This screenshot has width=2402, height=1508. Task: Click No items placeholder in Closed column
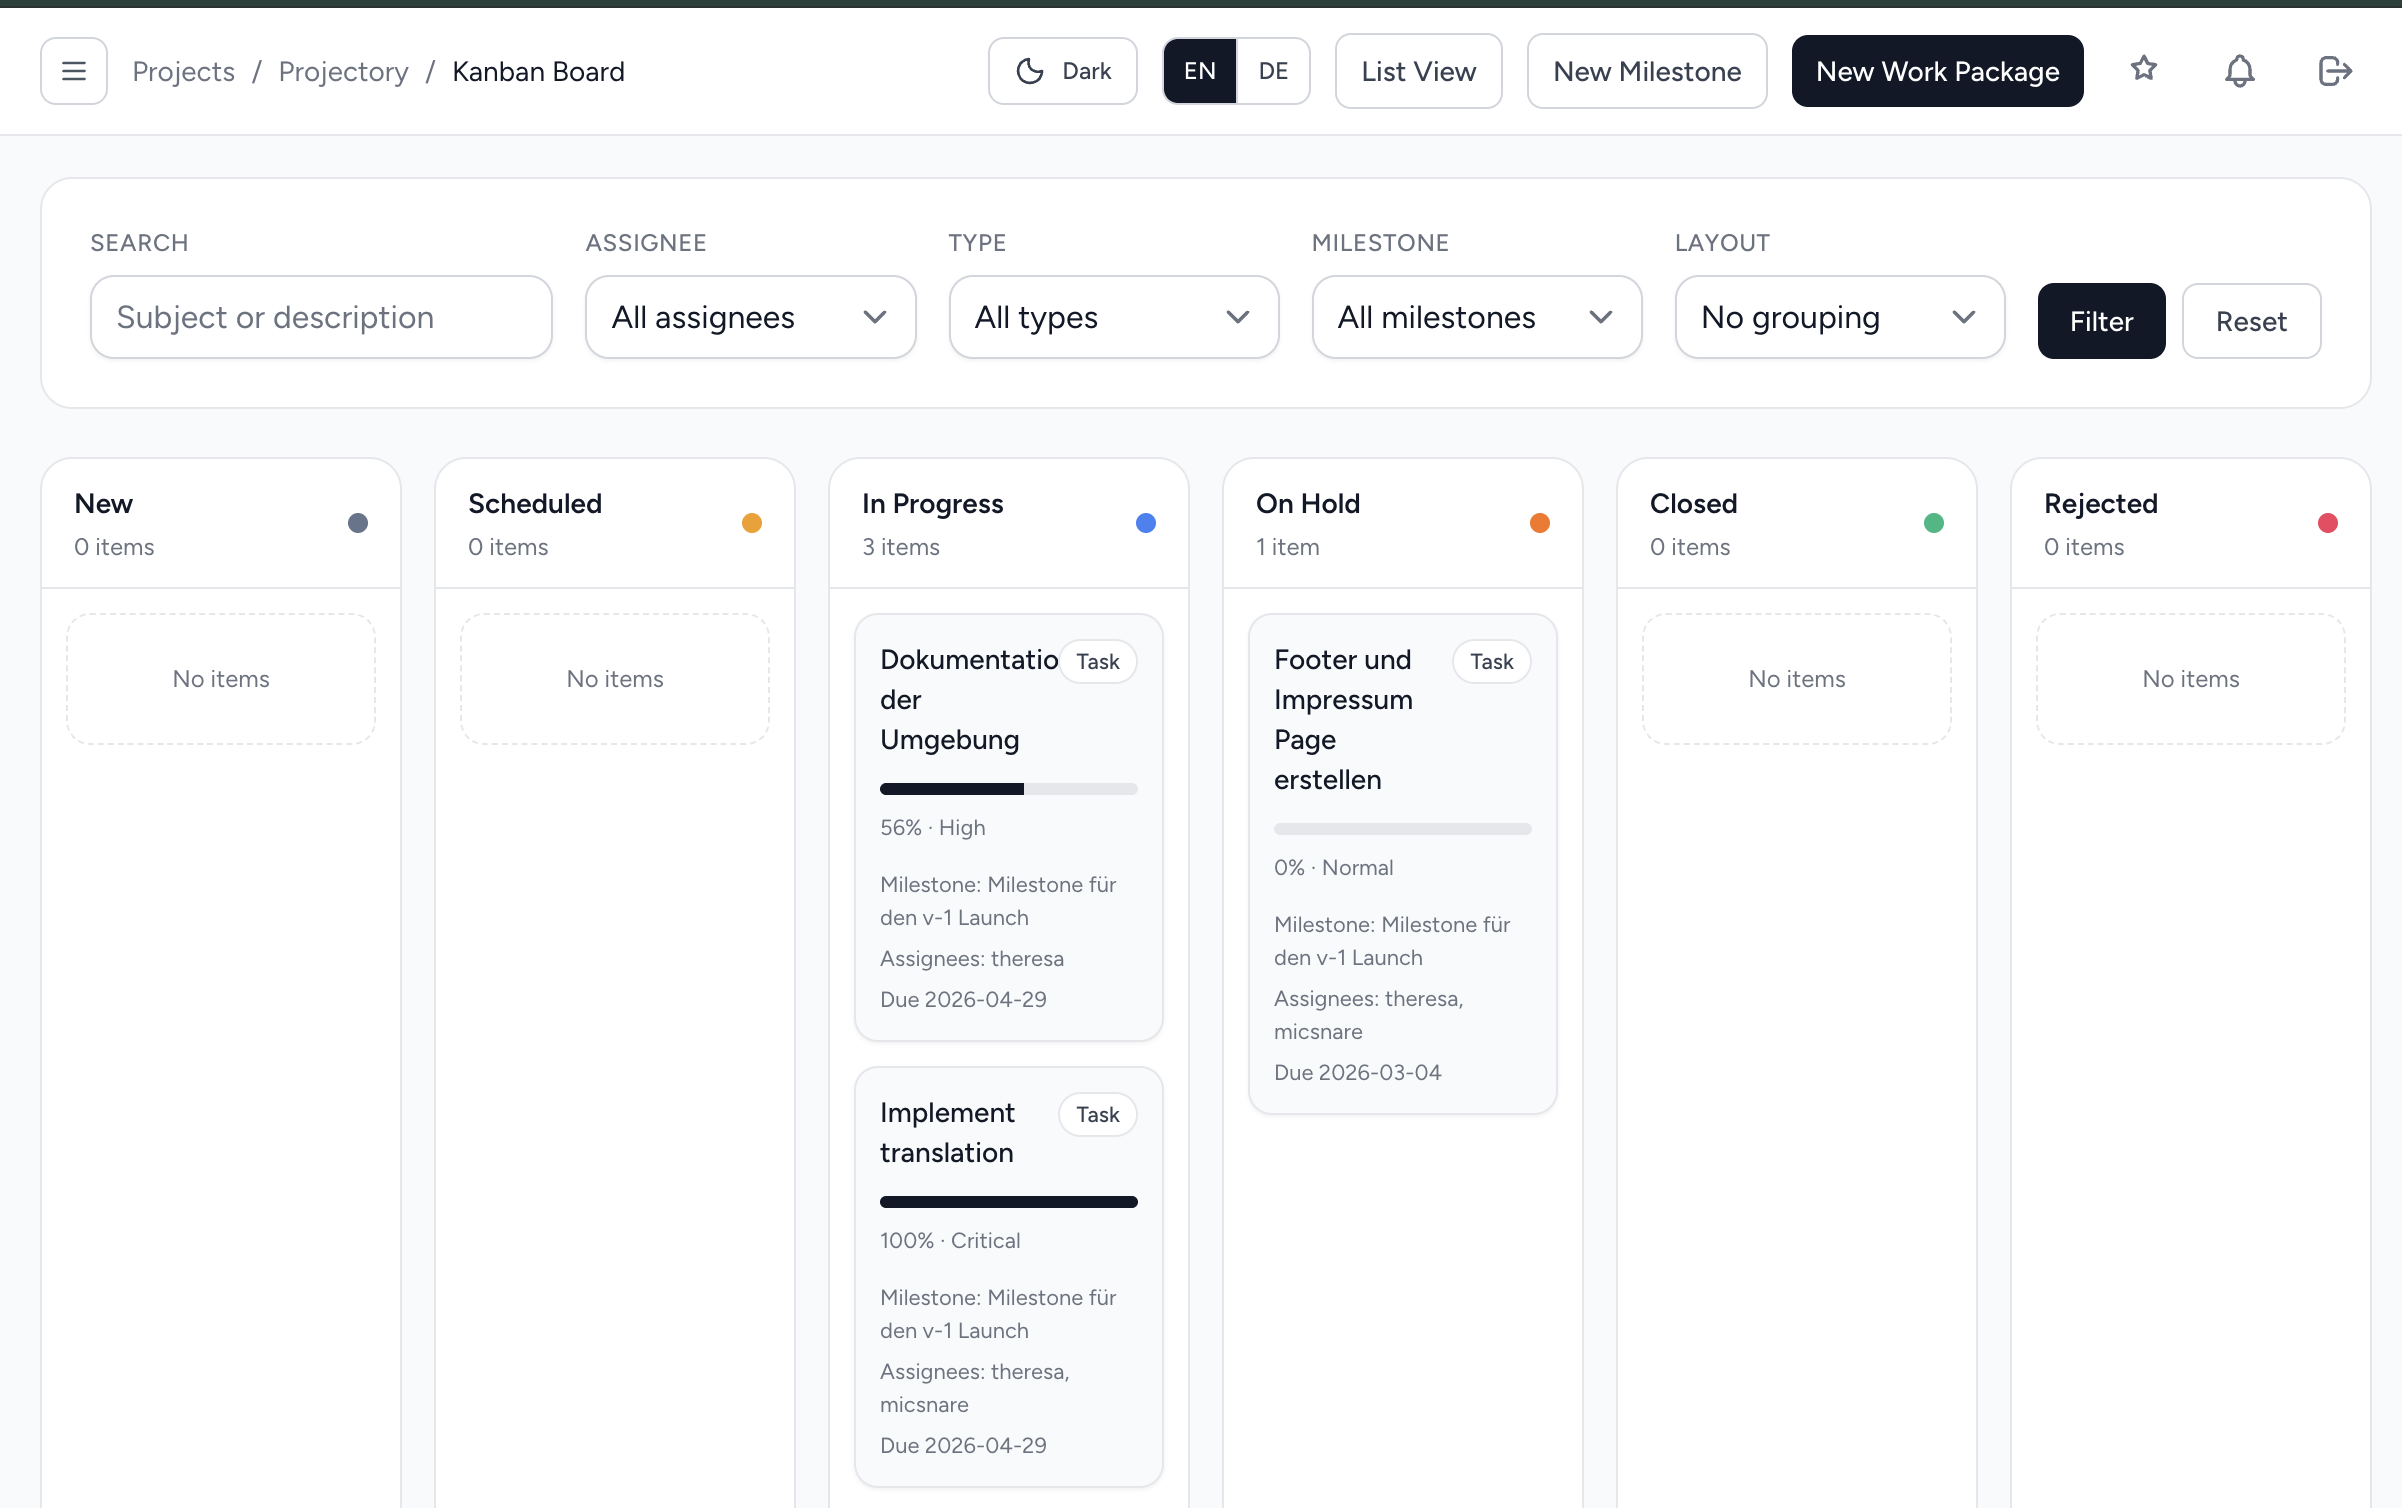1796,679
